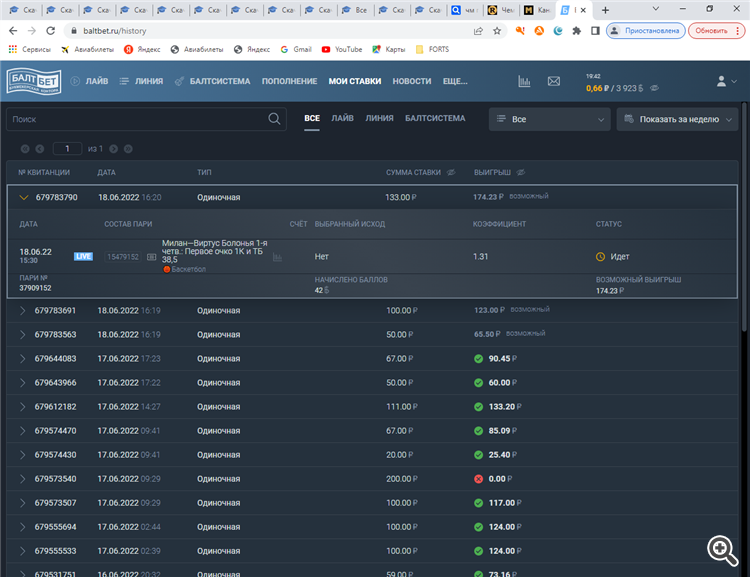Open ПОПОЛНЕНИЕ page

(x=289, y=81)
